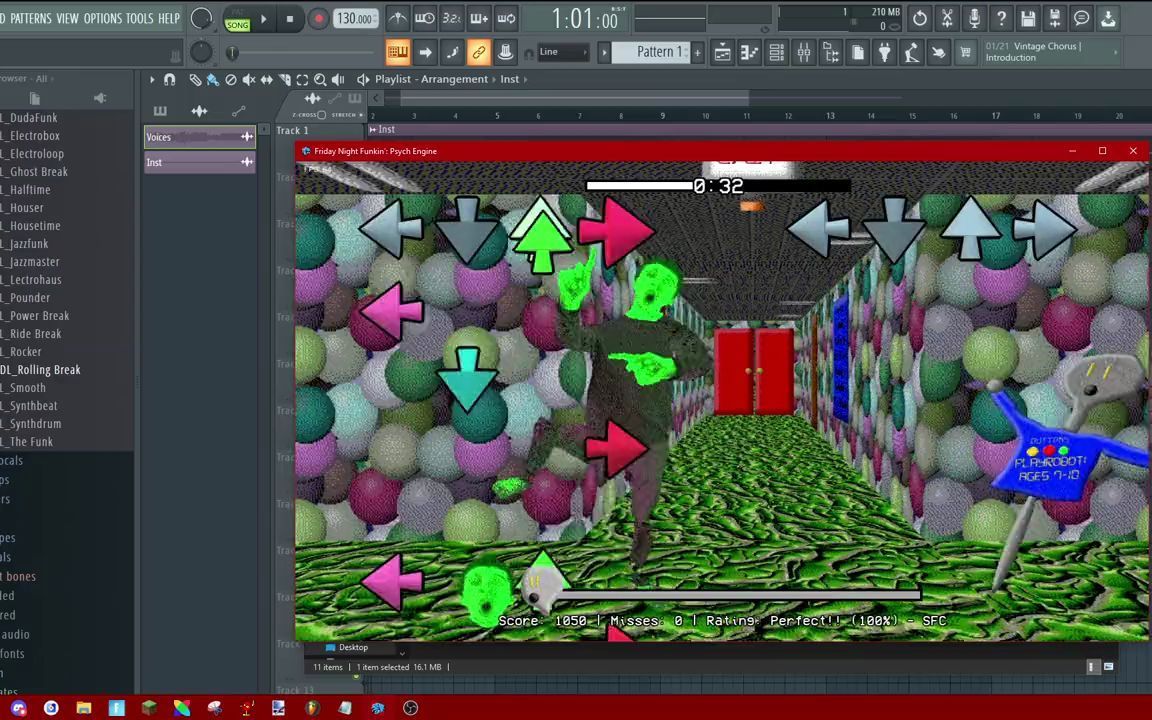
Task: Open the Vintage Chorus hint panel arrow
Action: click(1116, 52)
